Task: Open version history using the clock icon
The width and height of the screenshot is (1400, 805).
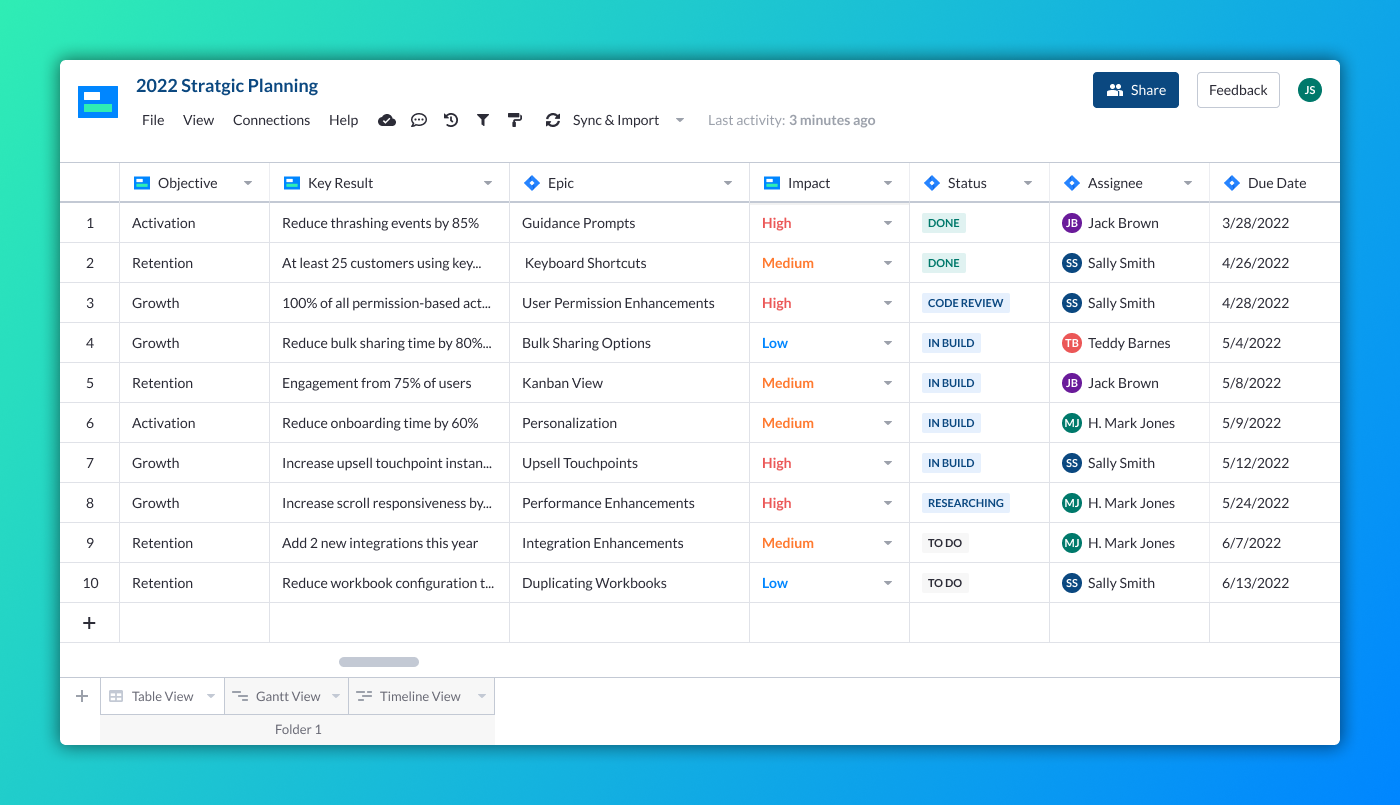Action: click(x=450, y=120)
